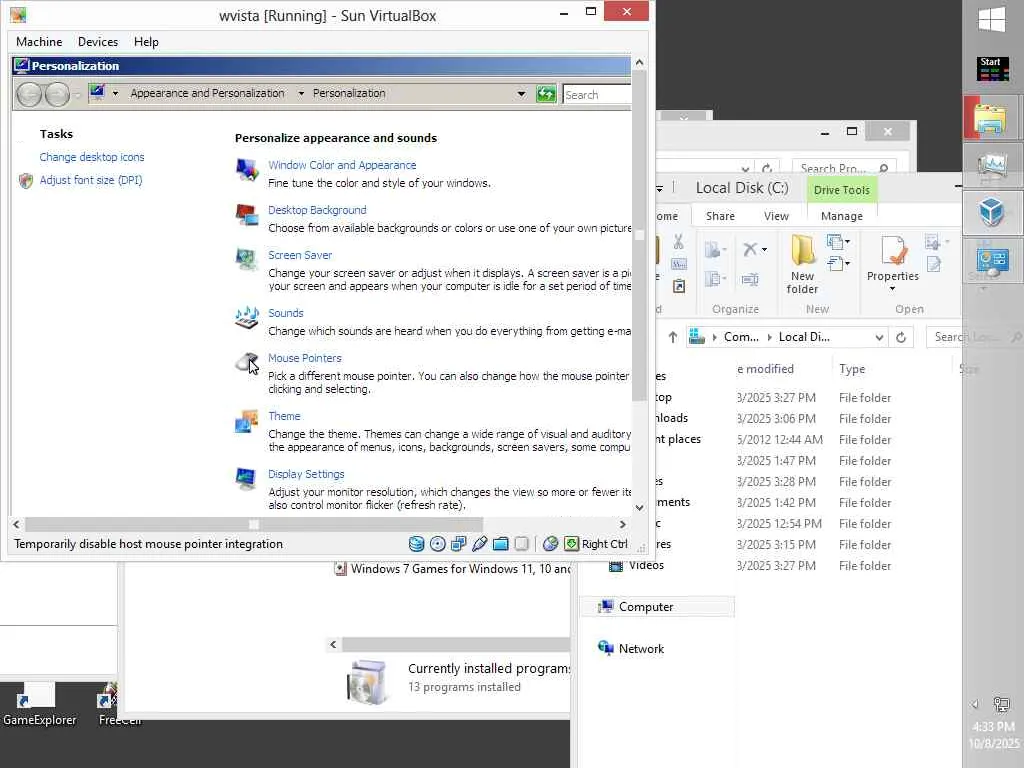Click the Desktop Background icon
Screen dimensions: 1024x768
(247, 215)
